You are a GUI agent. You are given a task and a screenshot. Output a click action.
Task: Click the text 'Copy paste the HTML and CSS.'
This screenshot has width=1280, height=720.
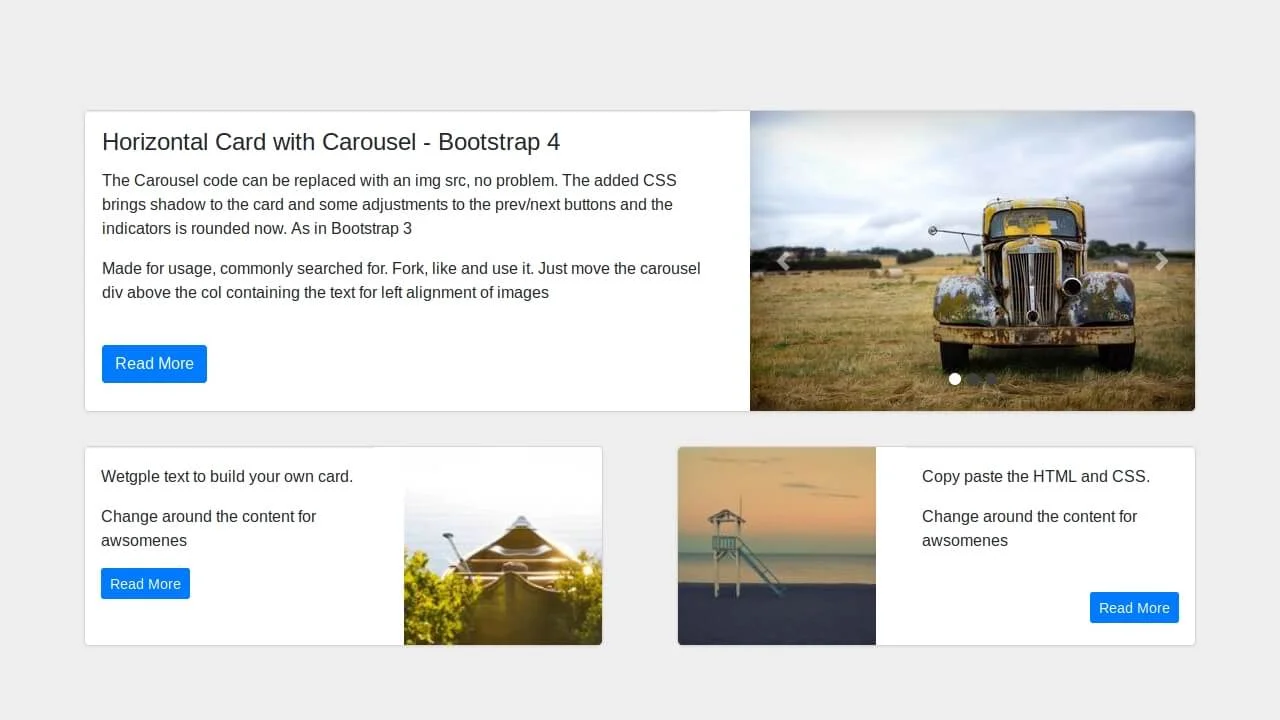1036,477
